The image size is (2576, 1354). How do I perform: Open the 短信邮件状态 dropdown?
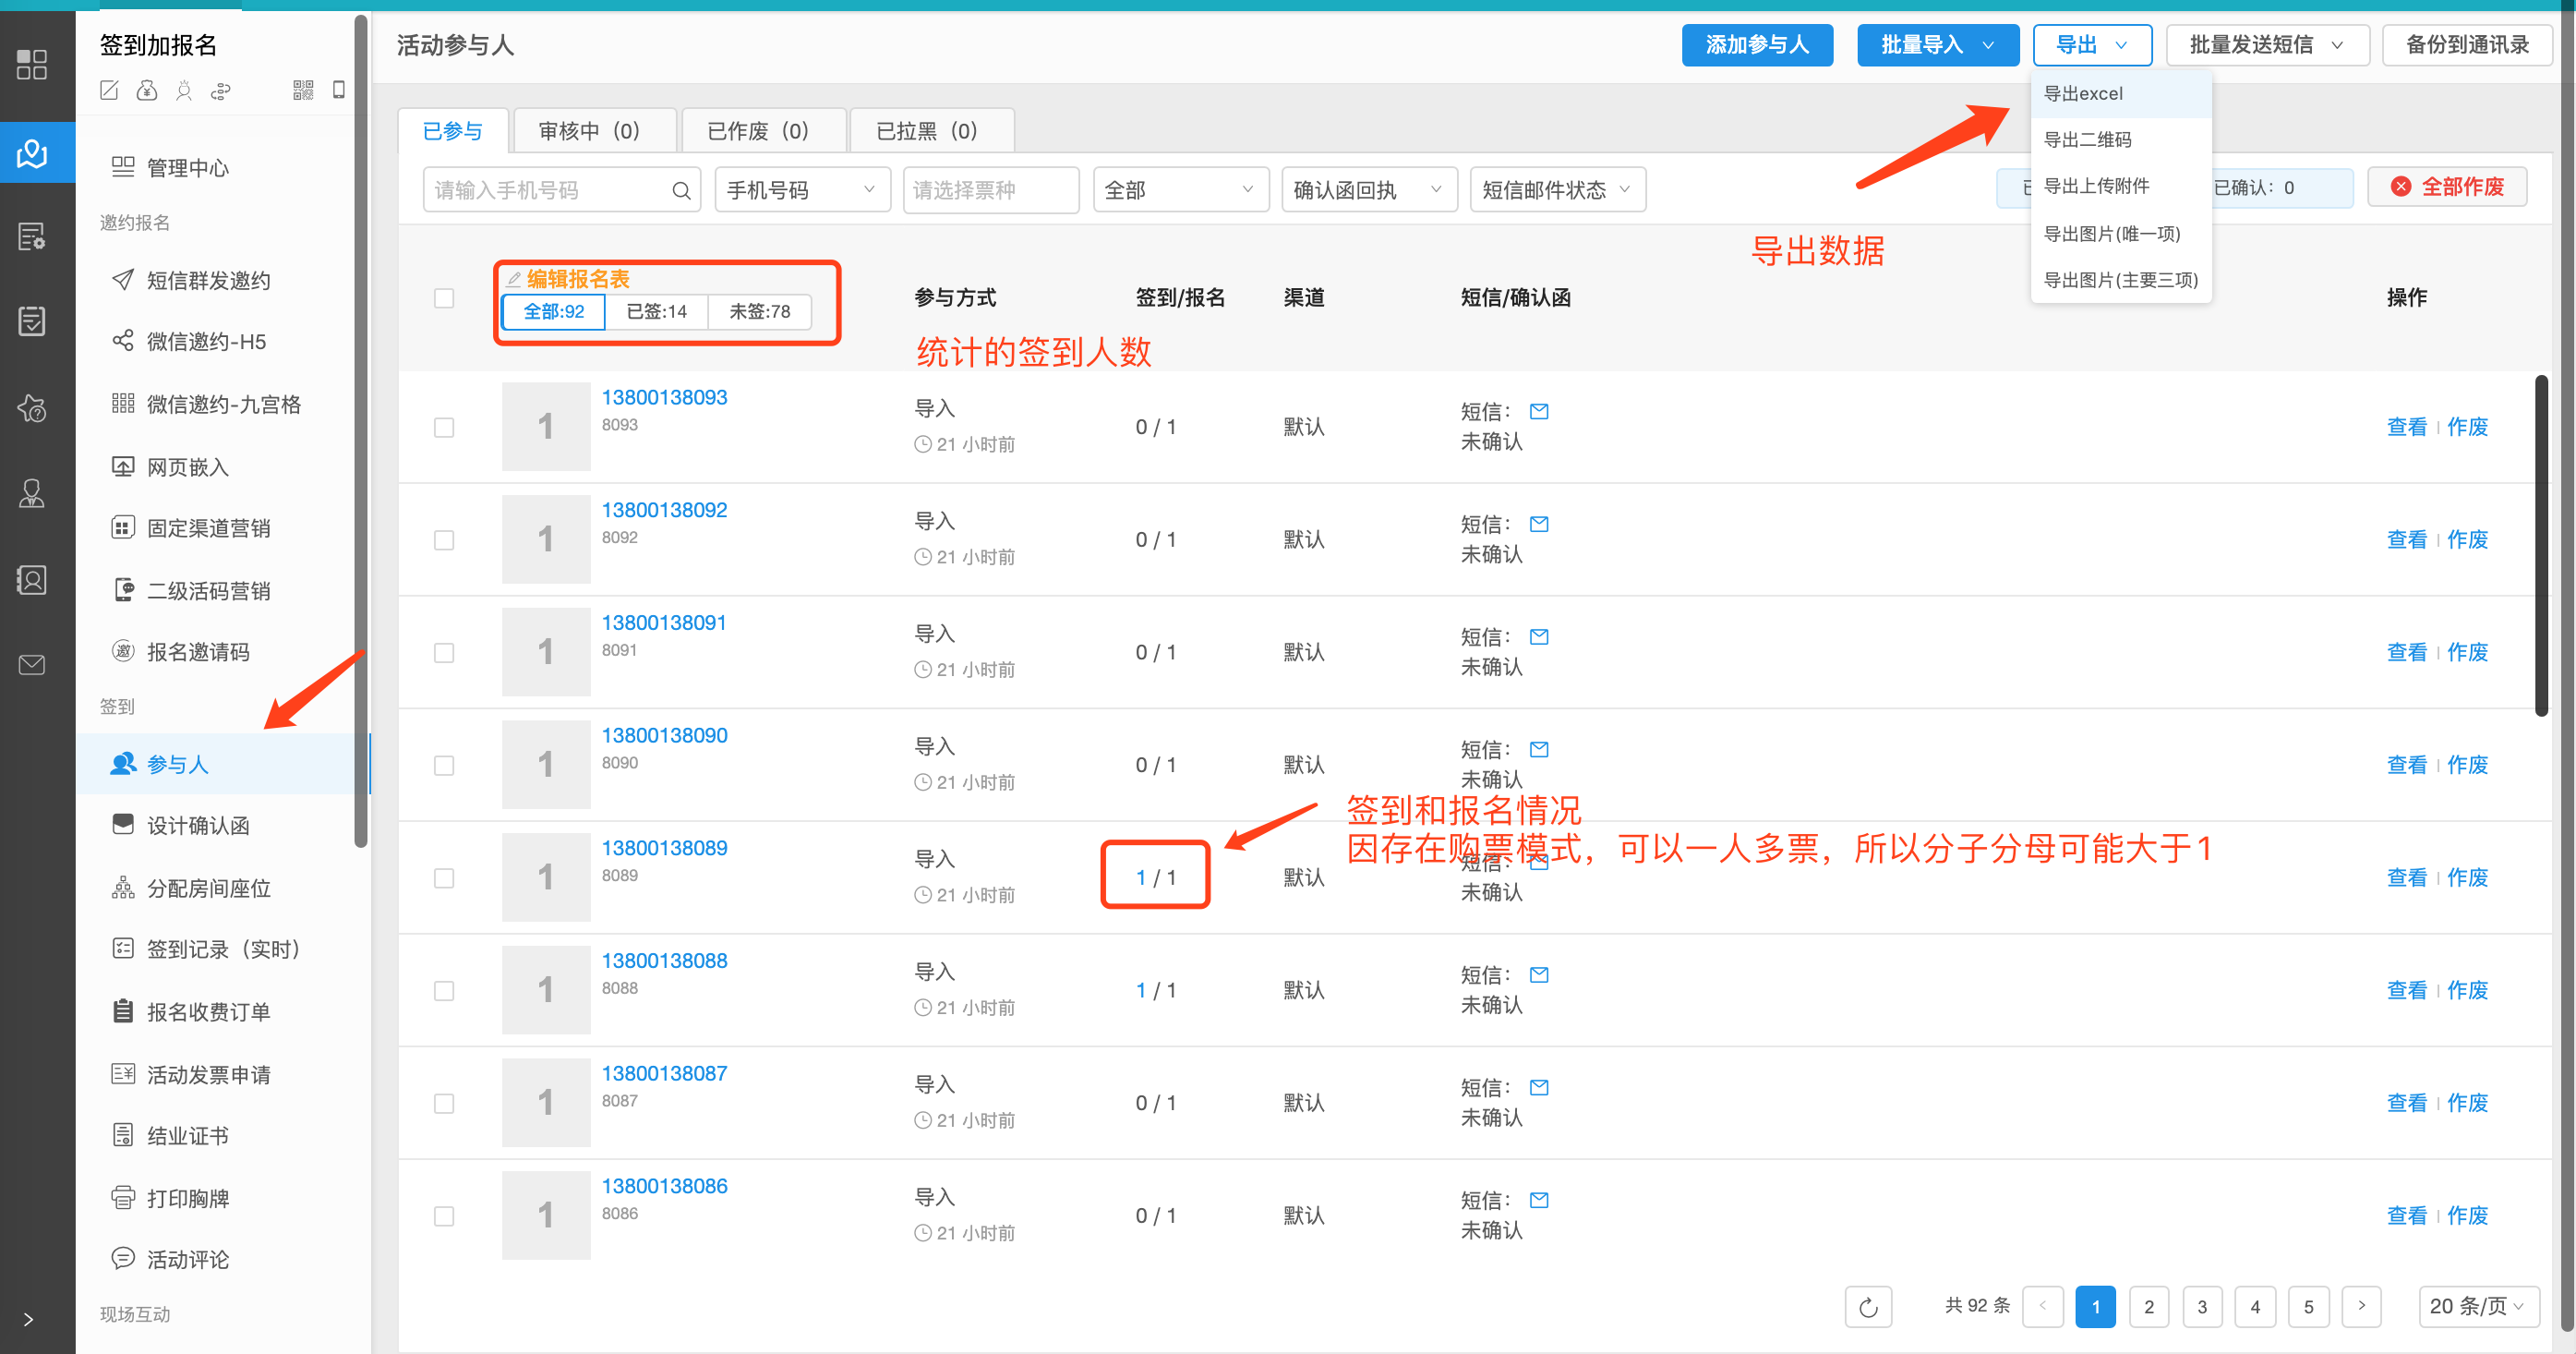1557,190
